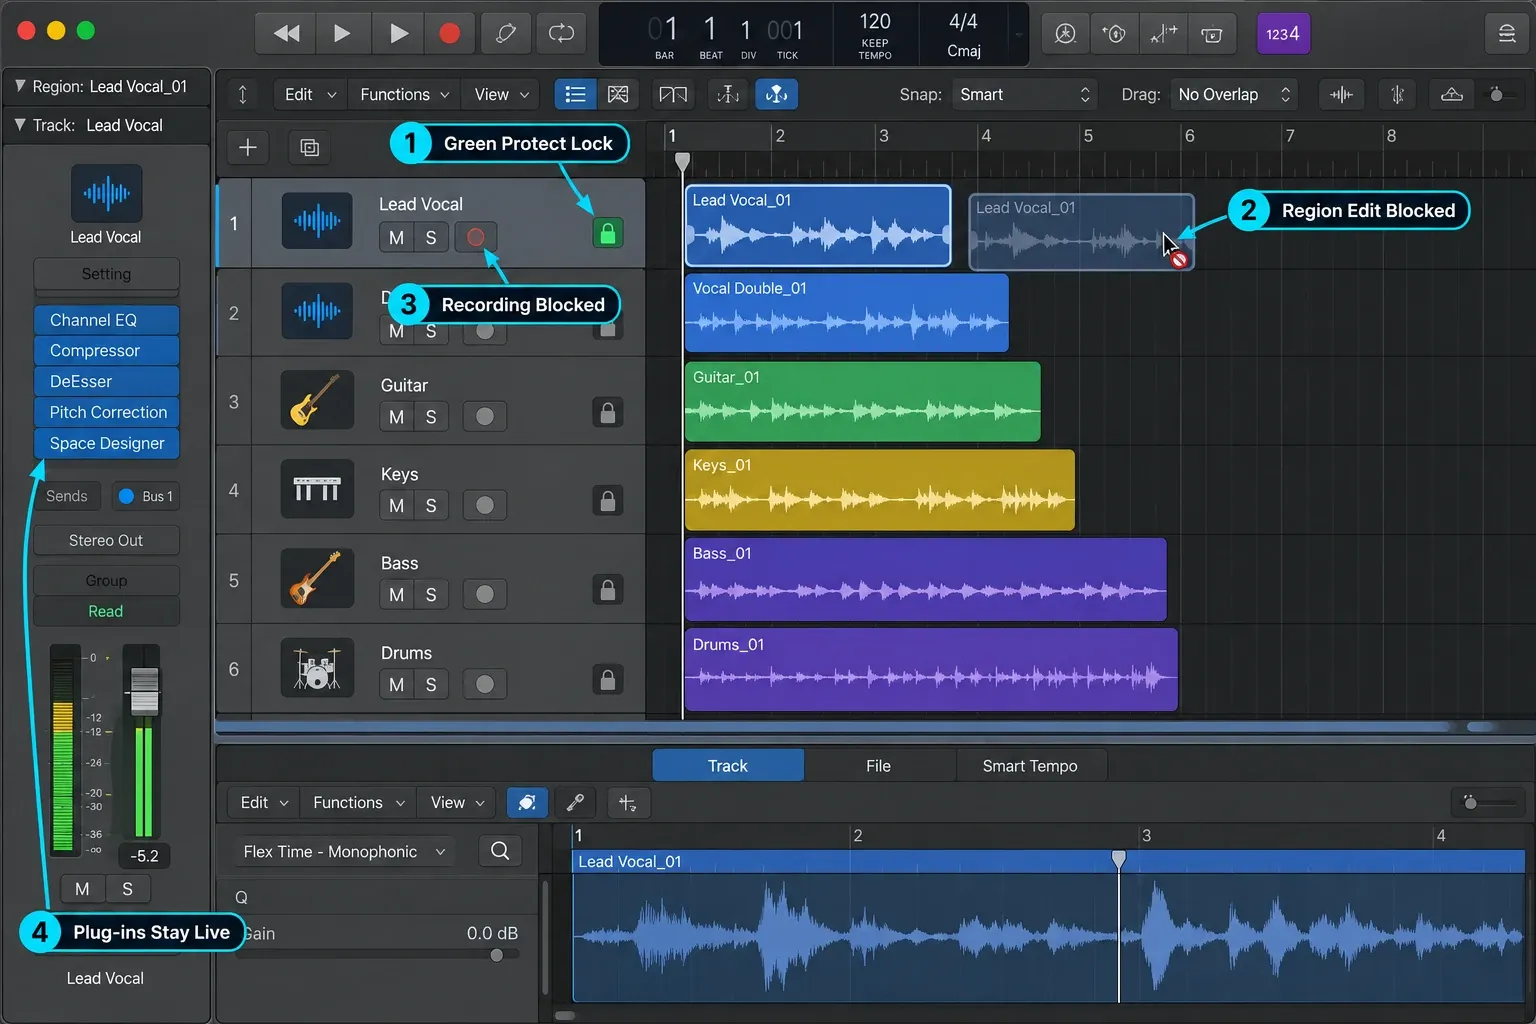
Task: Open the Edit menu in the tracks toolbar
Action: coord(309,94)
